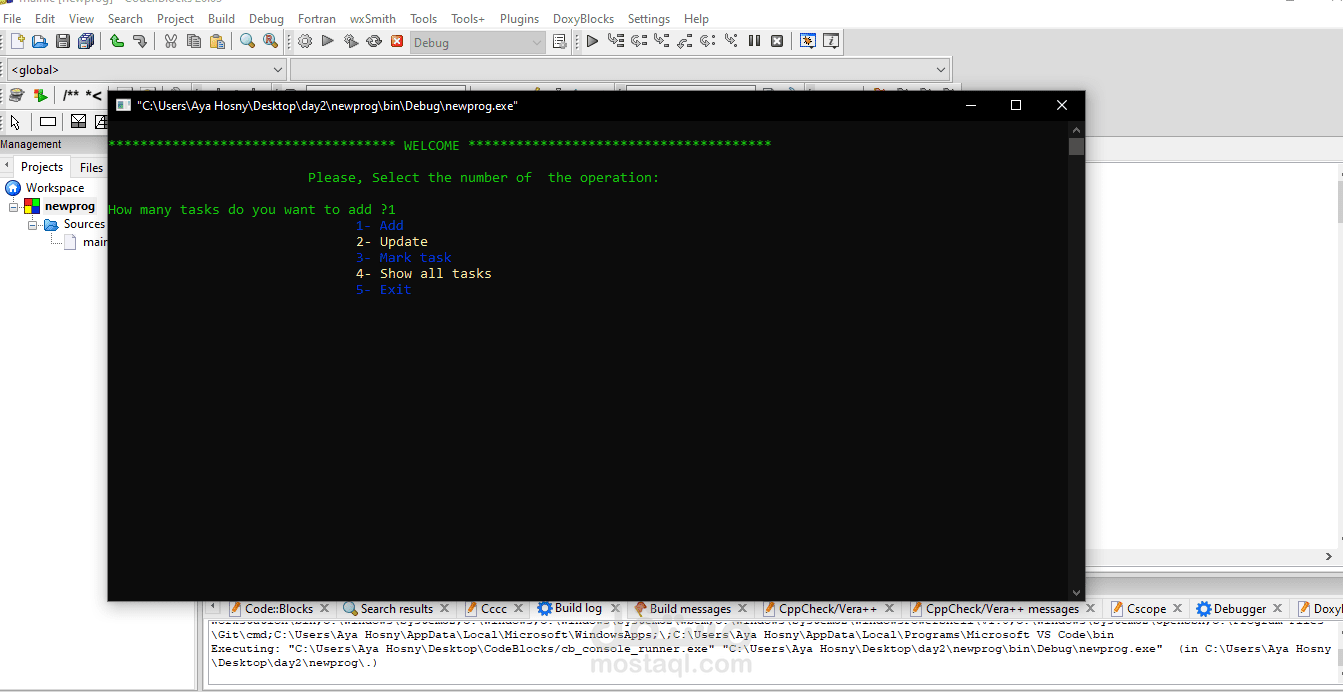The height and width of the screenshot is (692, 1343).
Task: Click the Build and run icon
Action: (x=351, y=41)
